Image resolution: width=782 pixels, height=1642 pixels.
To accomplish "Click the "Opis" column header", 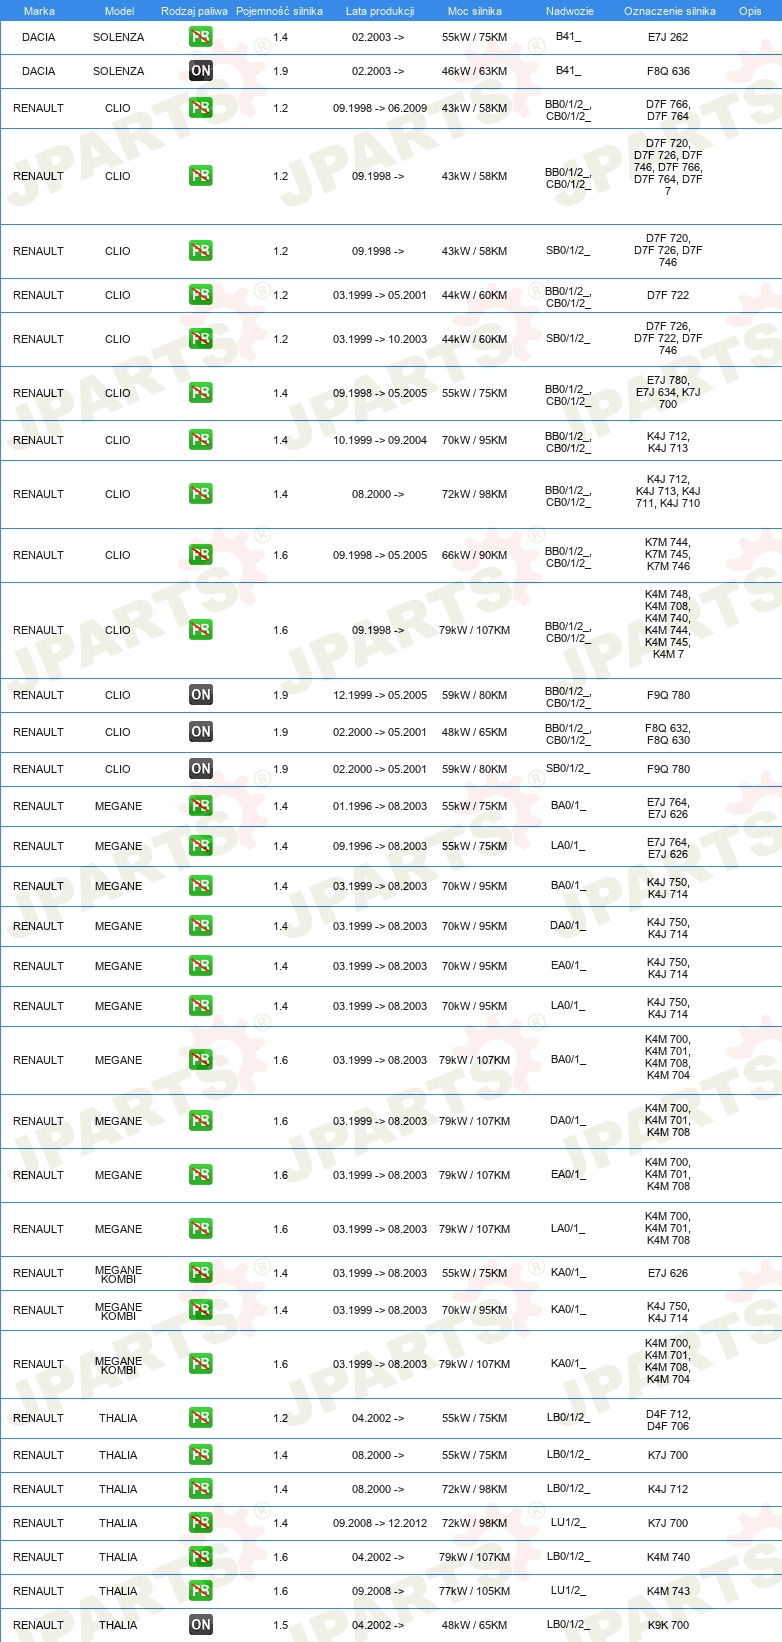I will 750,11.
